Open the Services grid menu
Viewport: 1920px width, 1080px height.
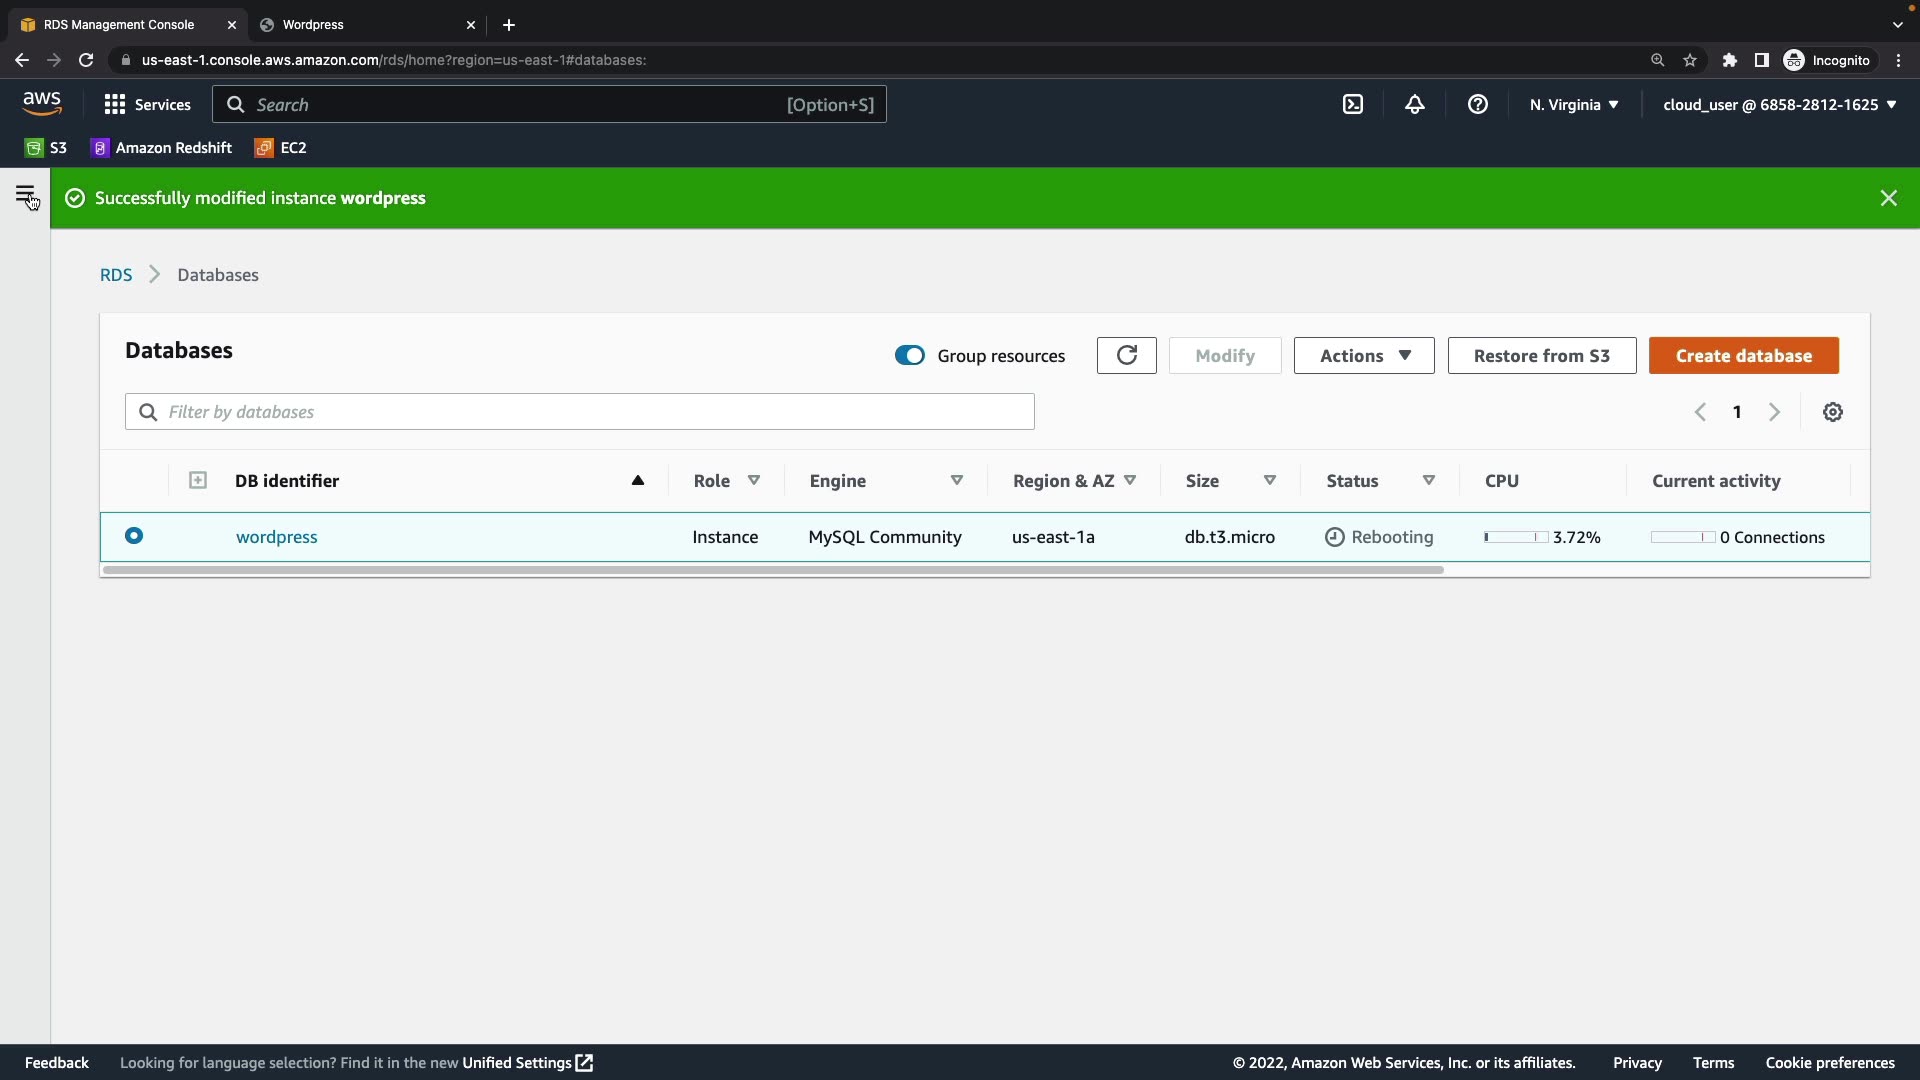pyautogui.click(x=147, y=104)
